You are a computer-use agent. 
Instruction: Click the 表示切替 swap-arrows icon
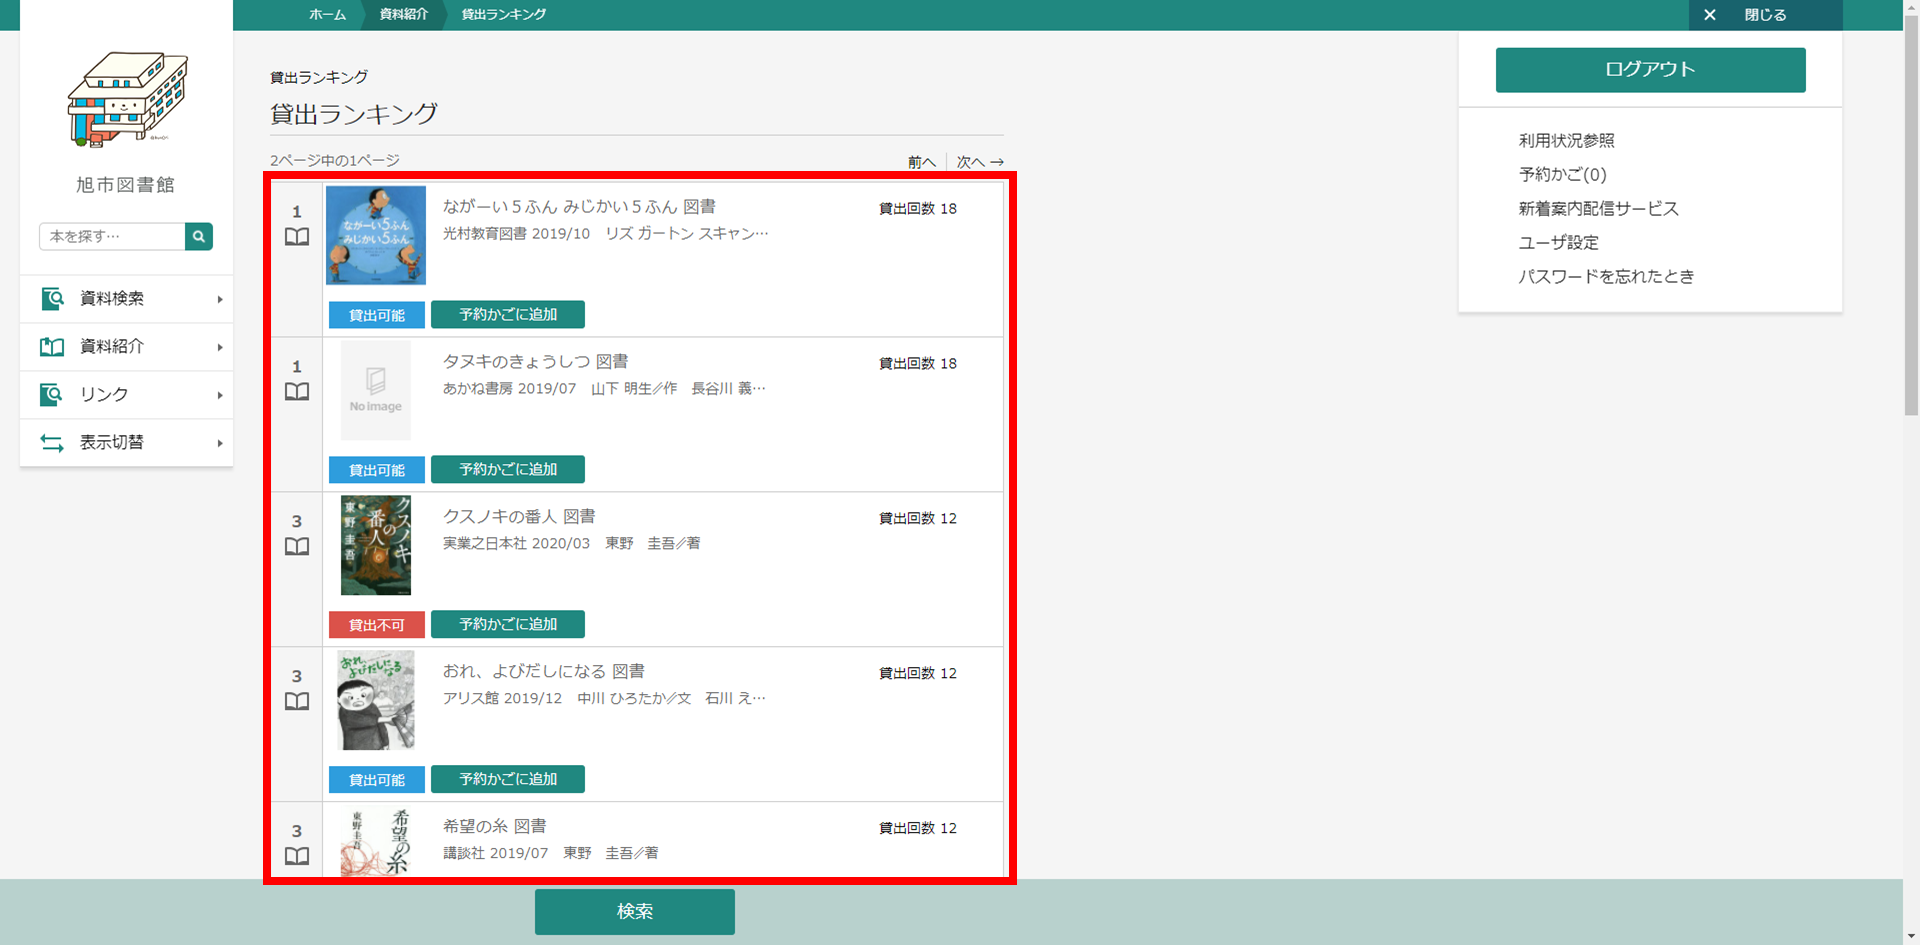click(52, 443)
